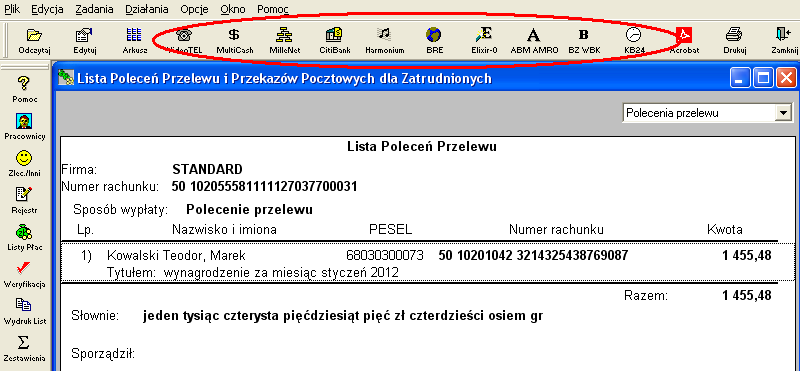Viewport: 800px width, 371px height.
Task: Click employee account number 50 10201042 3214325438769087
Action: click(x=533, y=255)
